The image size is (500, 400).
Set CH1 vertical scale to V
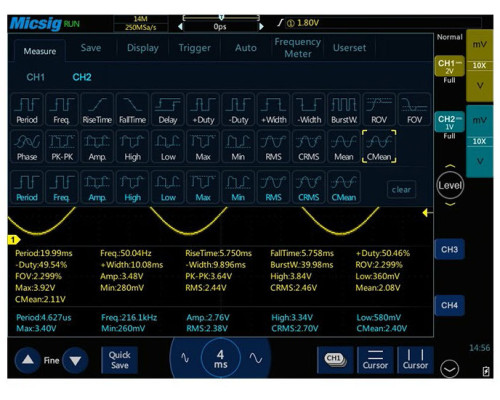point(479,86)
